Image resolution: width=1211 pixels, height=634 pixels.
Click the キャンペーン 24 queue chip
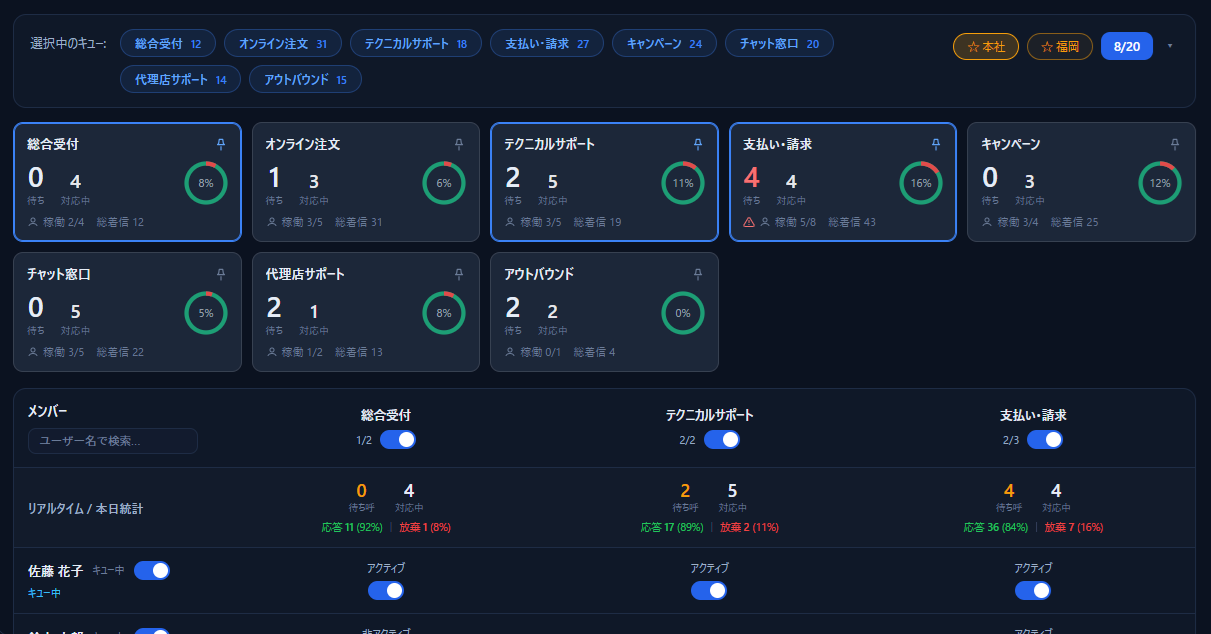coord(665,43)
